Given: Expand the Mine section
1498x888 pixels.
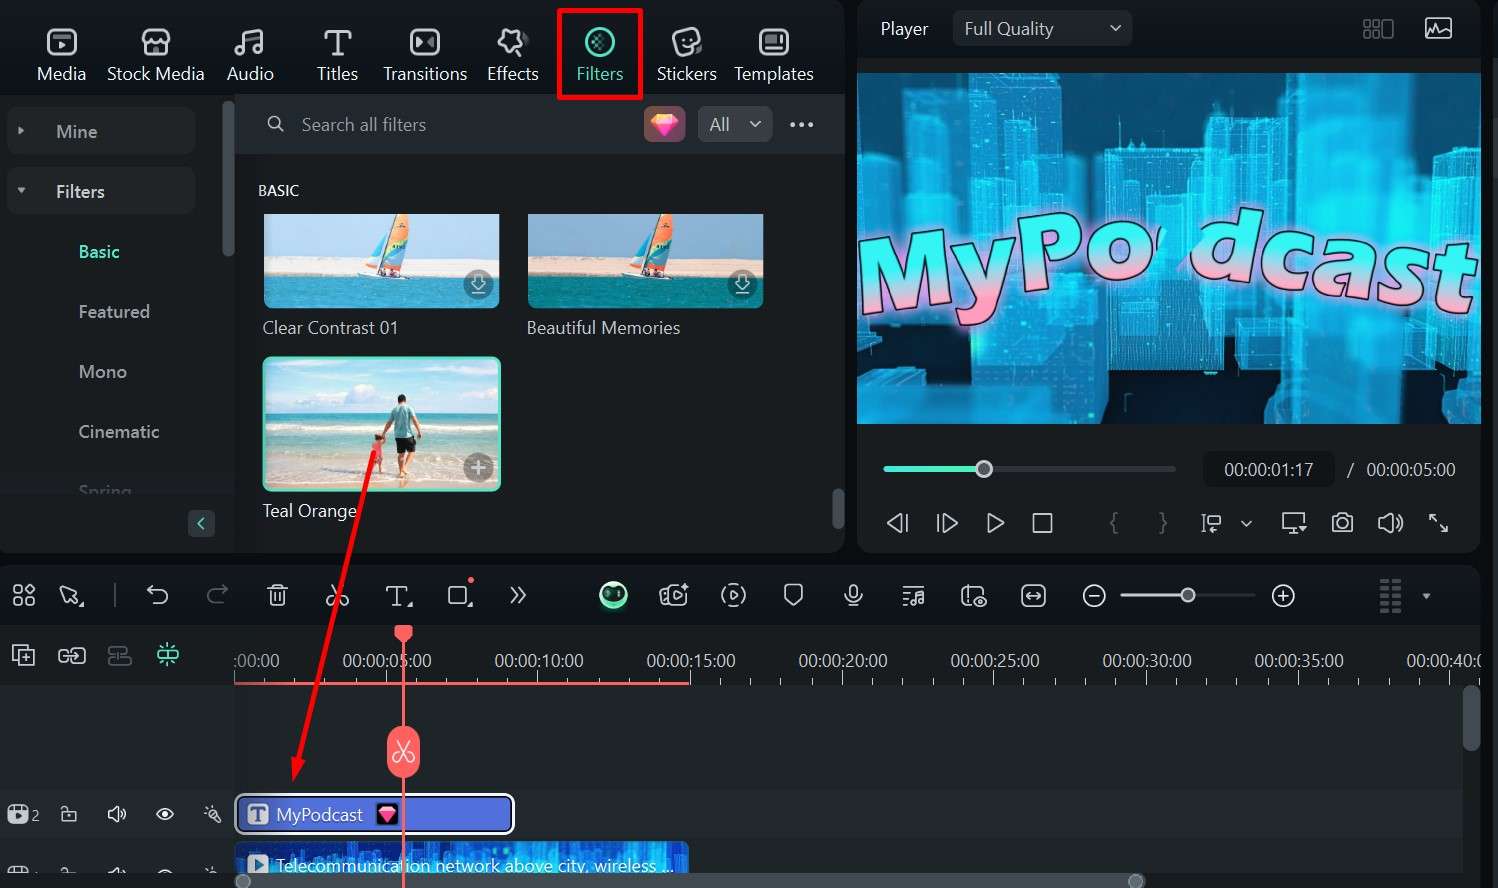Looking at the screenshot, I should [100, 131].
